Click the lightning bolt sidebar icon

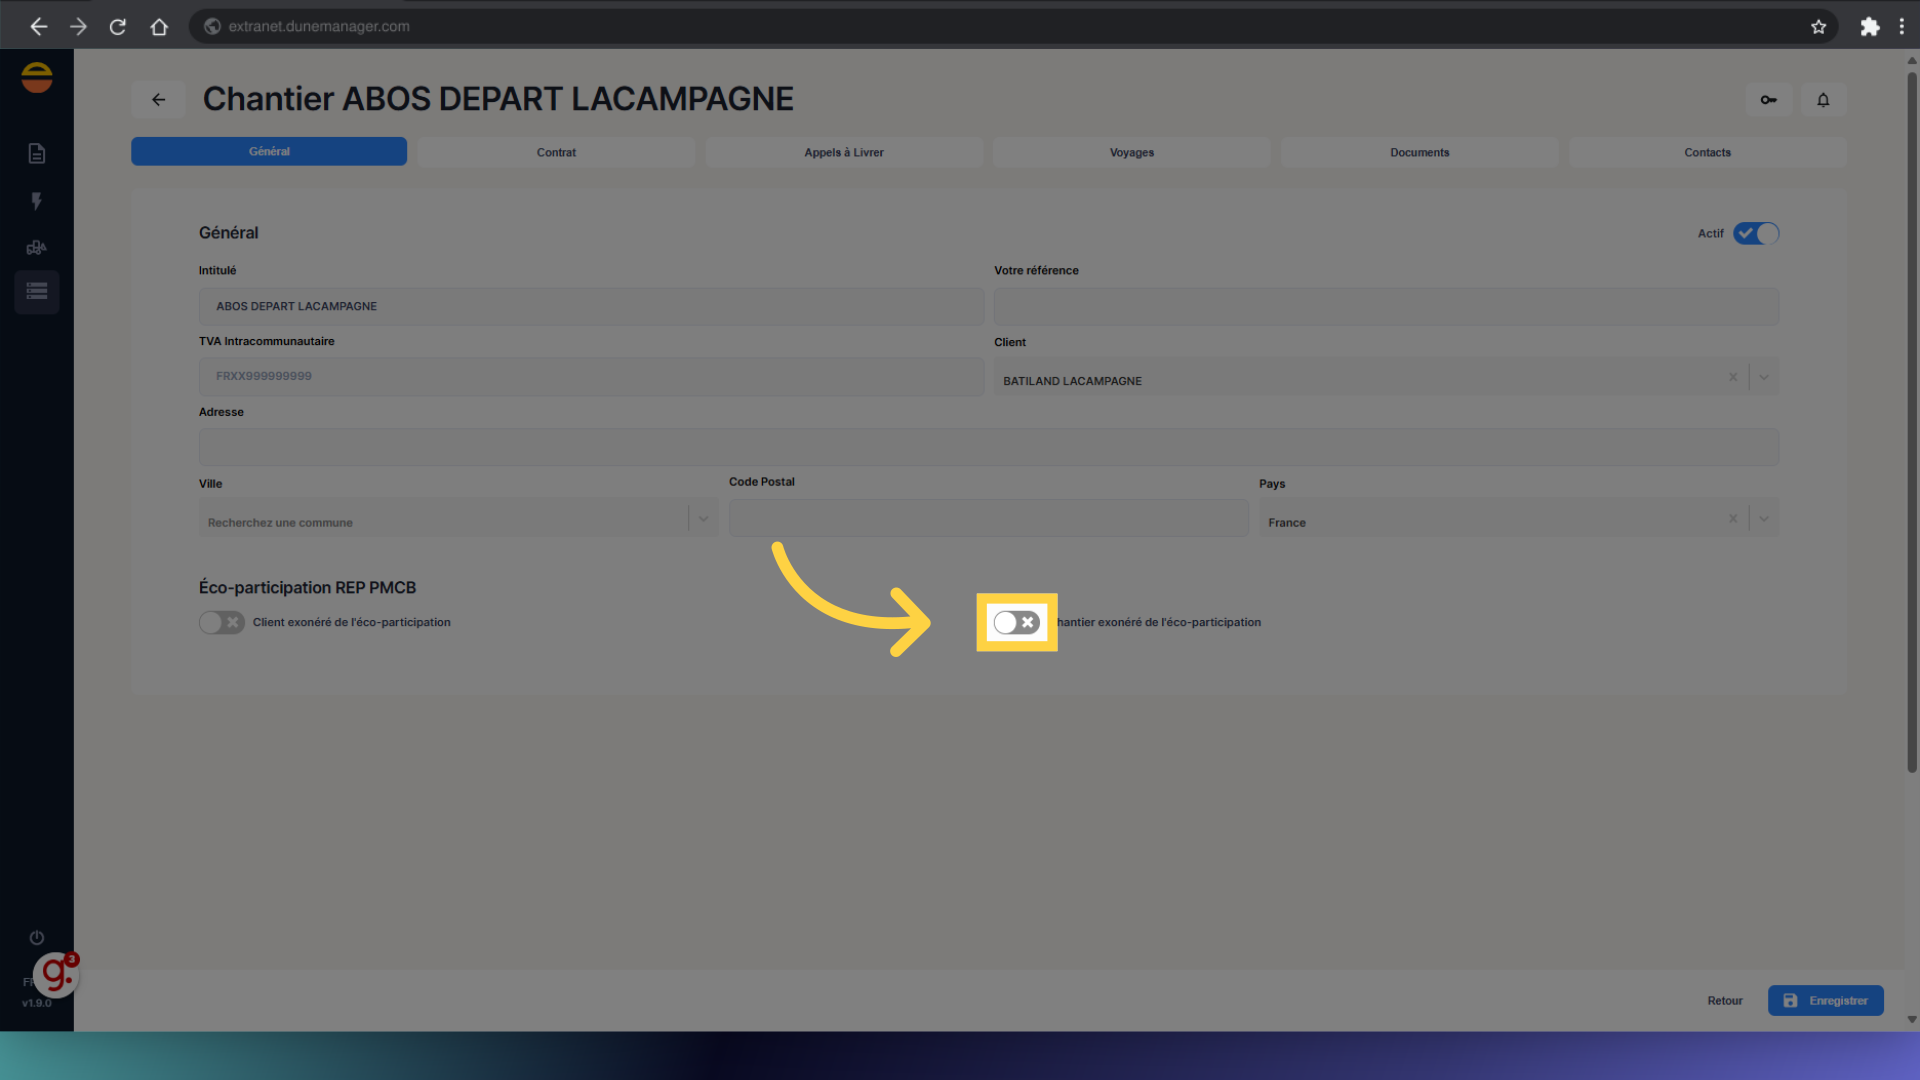click(x=37, y=201)
